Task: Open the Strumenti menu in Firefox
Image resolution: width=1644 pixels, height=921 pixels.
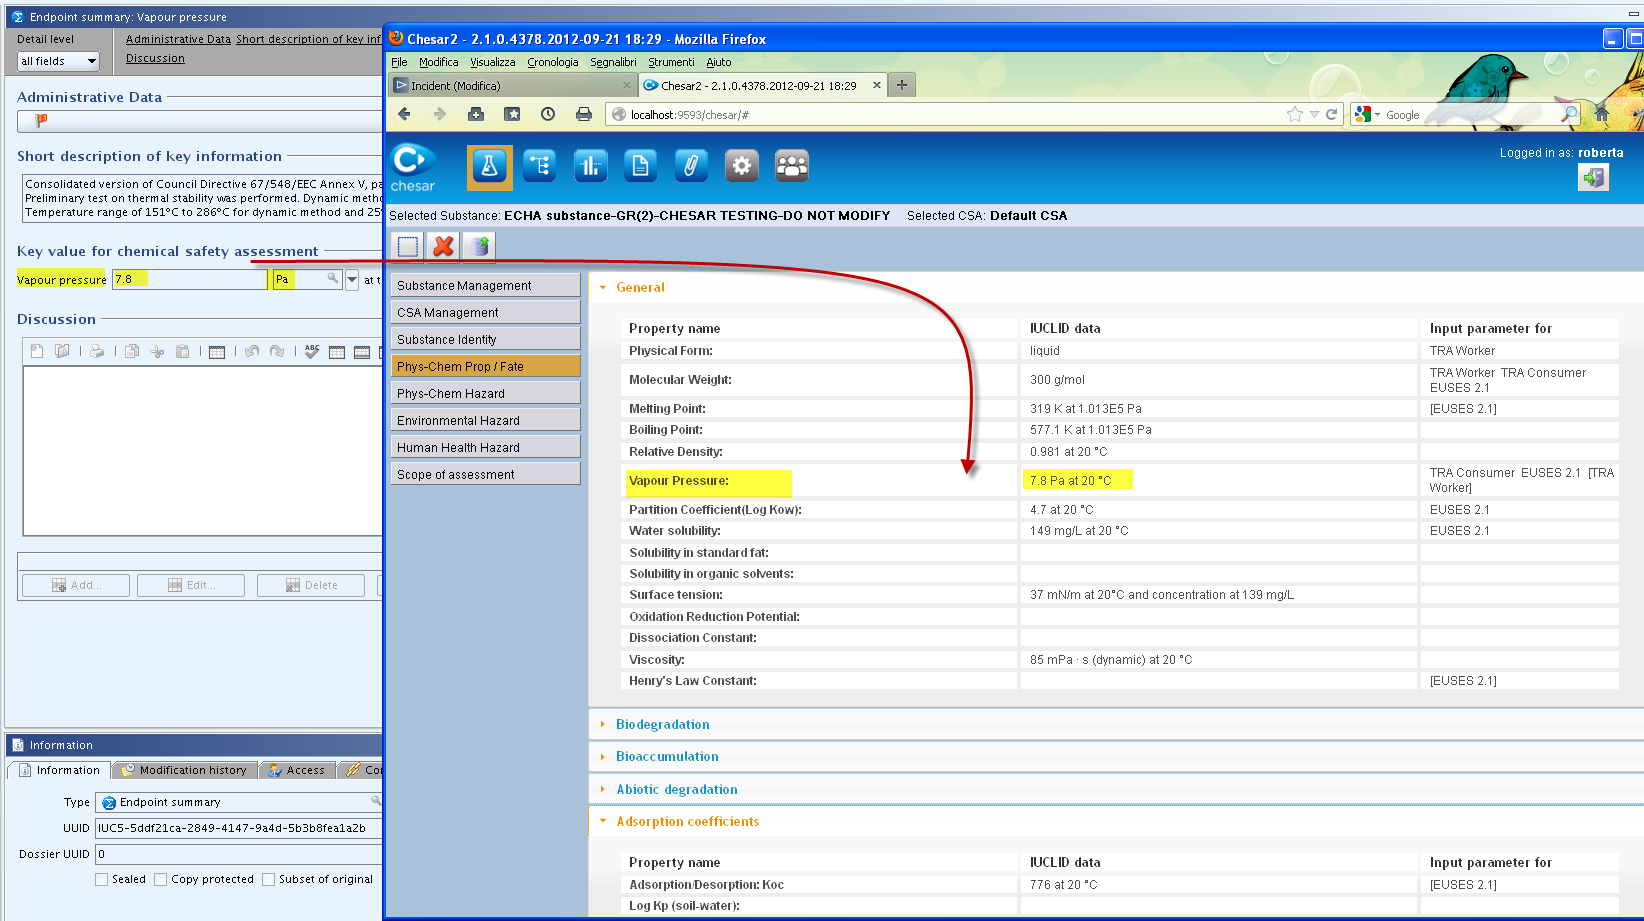Action: pyautogui.click(x=671, y=62)
